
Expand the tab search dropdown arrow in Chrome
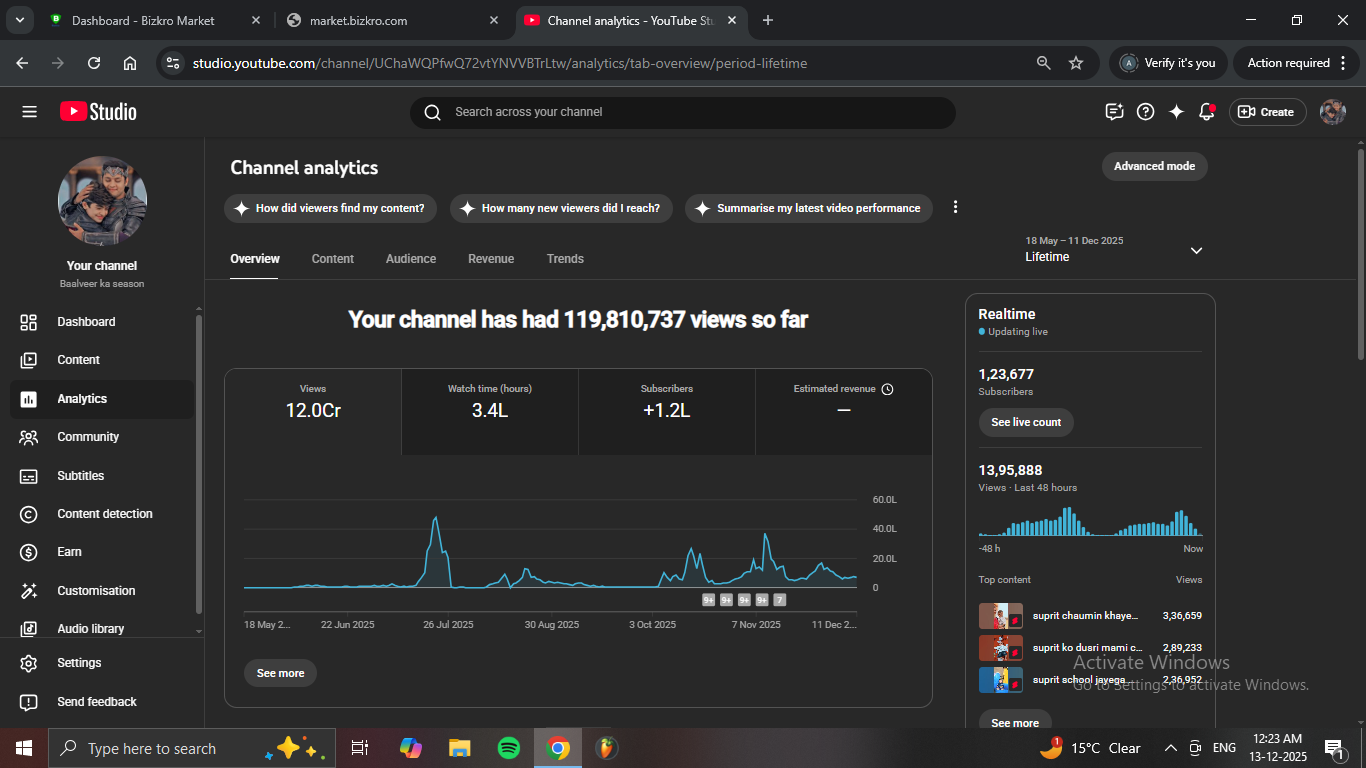tap(19, 20)
